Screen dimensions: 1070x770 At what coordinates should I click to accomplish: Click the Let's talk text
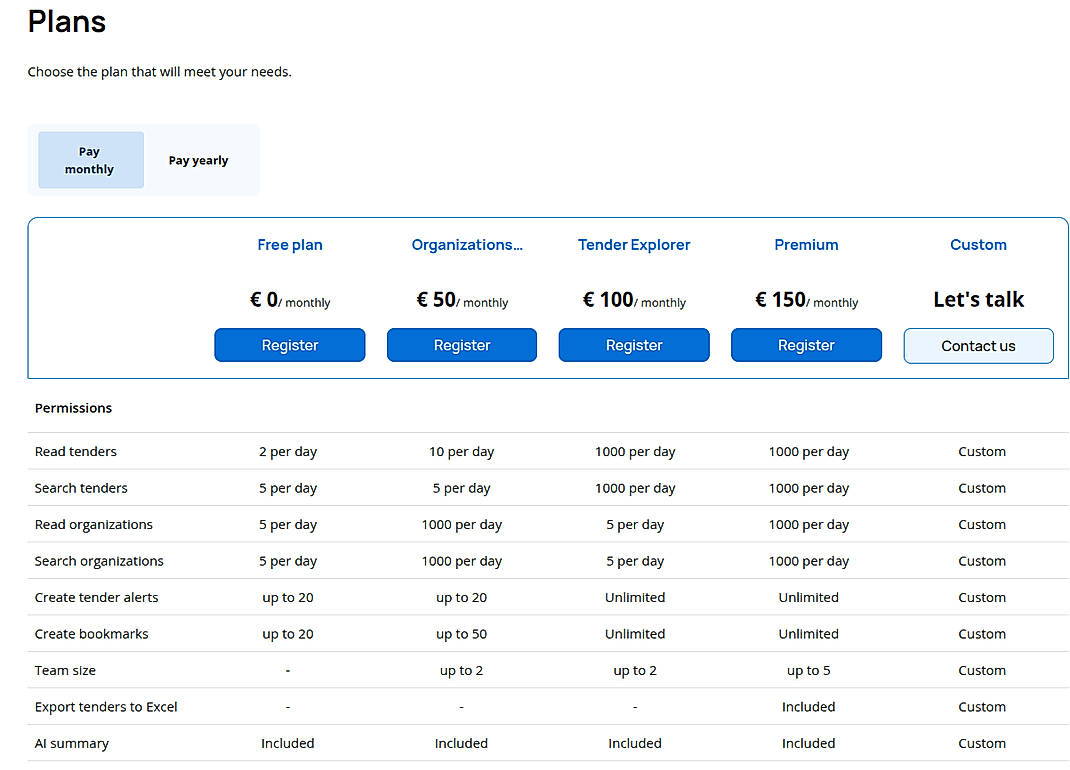click(979, 299)
